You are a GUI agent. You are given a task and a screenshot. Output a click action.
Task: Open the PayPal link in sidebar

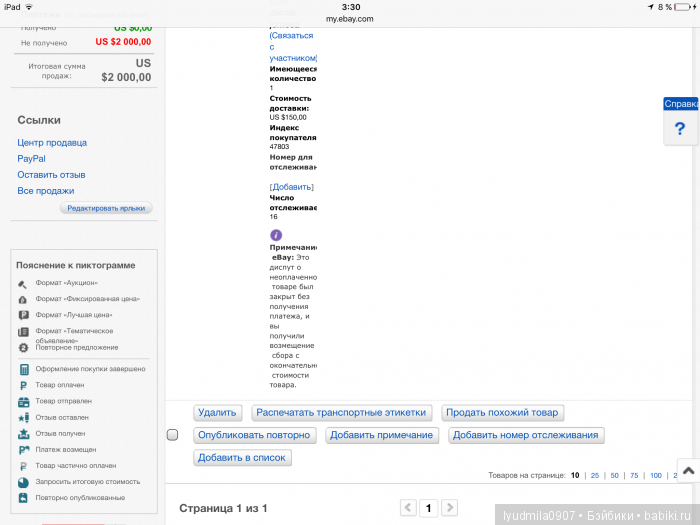tap(31, 158)
